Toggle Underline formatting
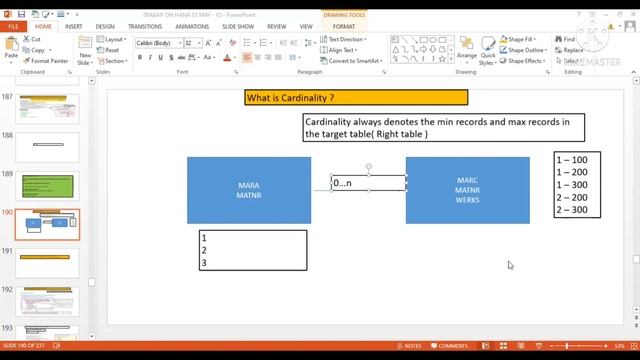The image size is (640, 360). coord(160,58)
